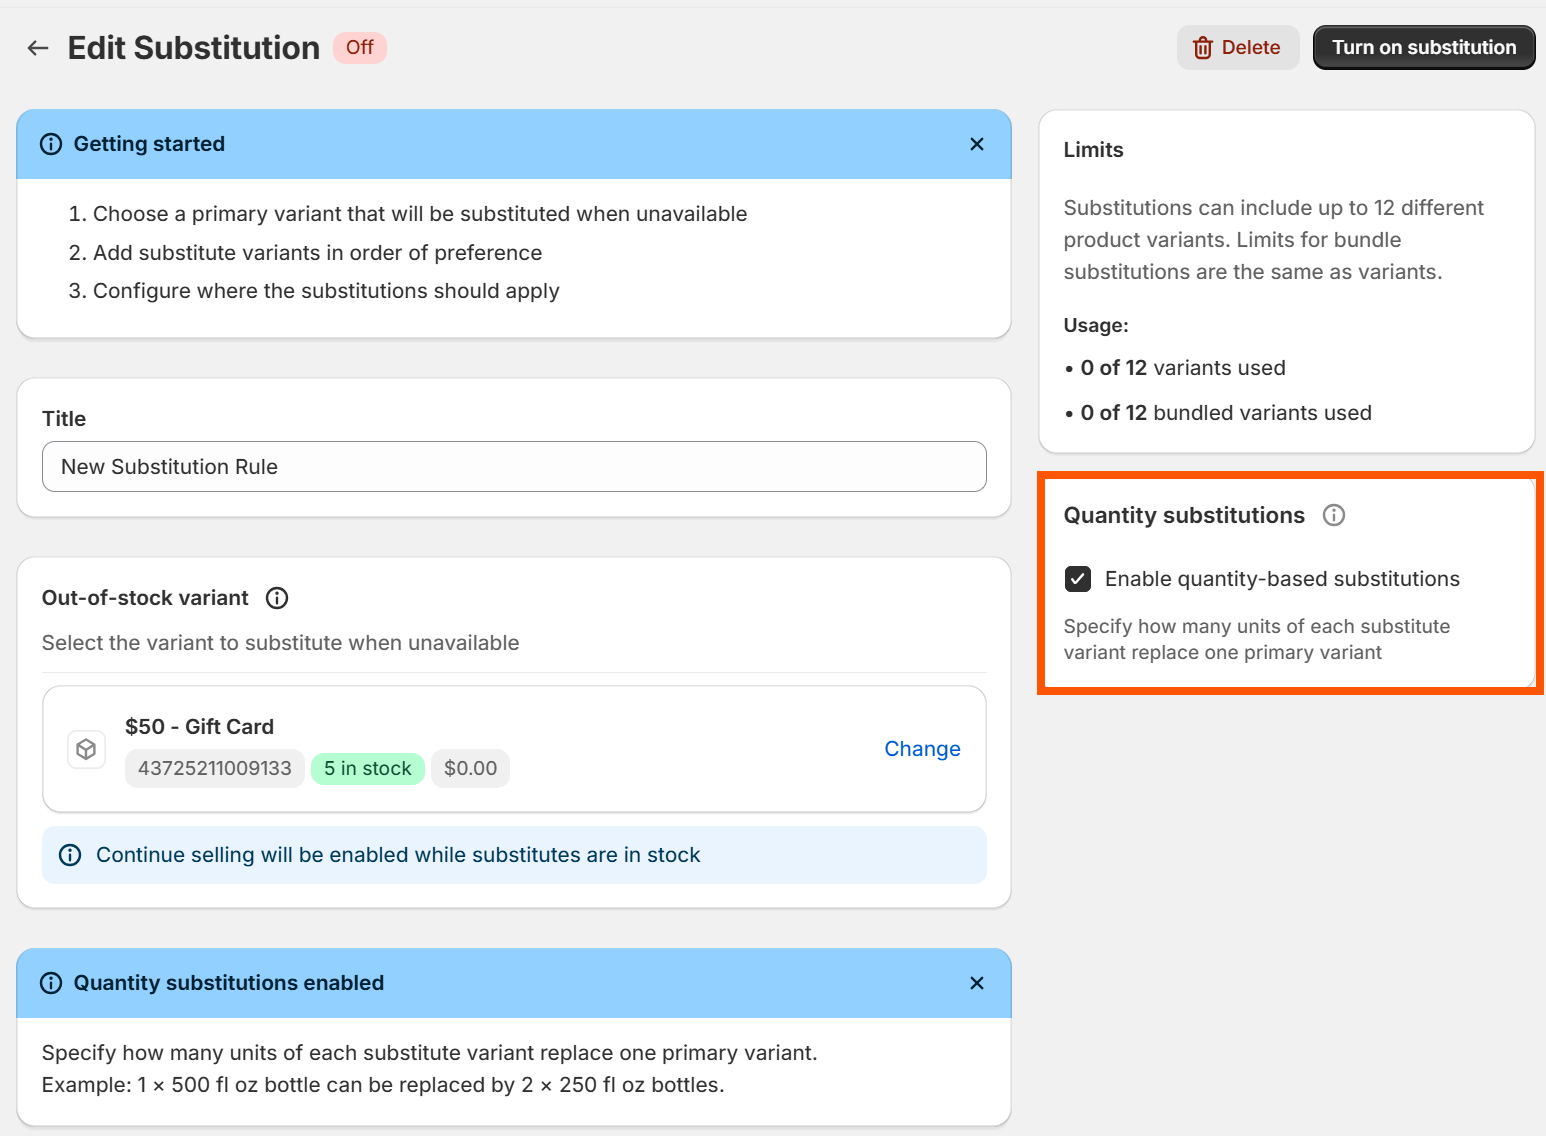This screenshot has width=1546, height=1136.
Task: Click the Gift Card product cube icon
Action: click(x=86, y=749)
